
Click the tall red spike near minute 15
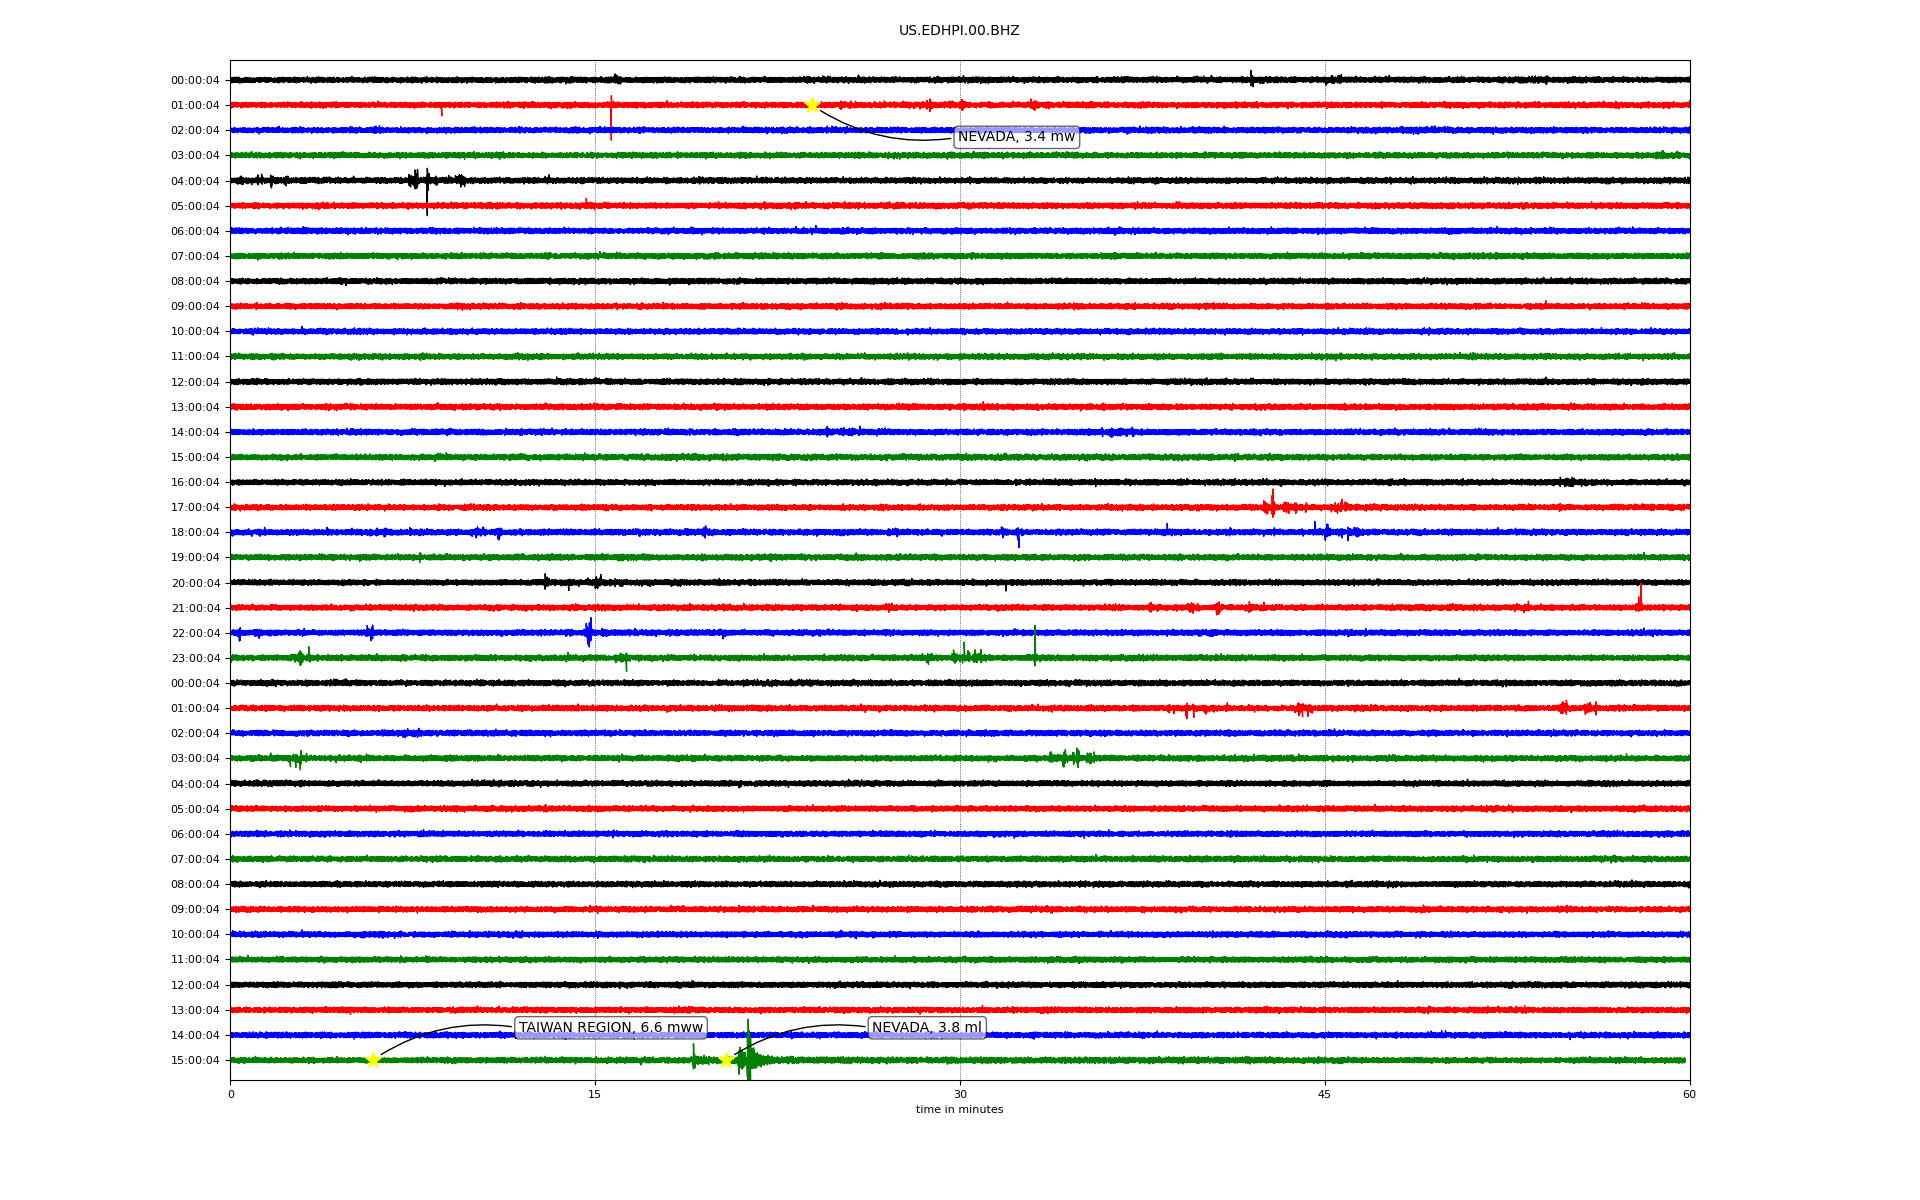pos(611,118)
